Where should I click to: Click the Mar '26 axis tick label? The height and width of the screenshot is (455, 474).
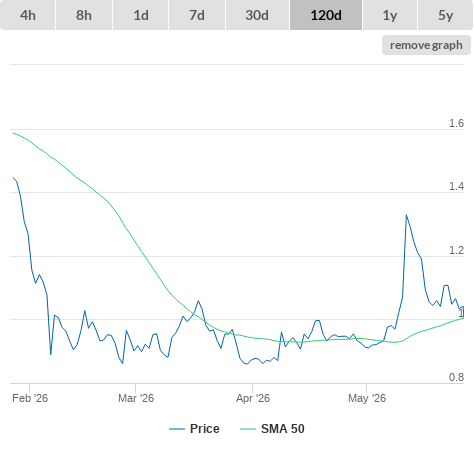[x=136, y=398]
